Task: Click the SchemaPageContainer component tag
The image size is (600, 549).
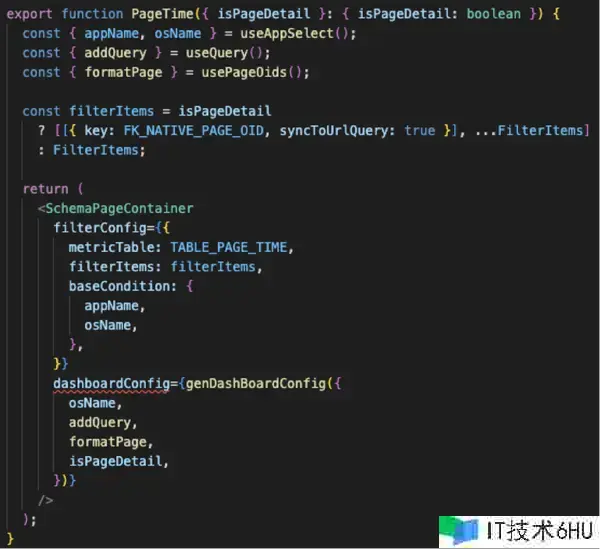Action: pyautogui.click(x=119, y=209)
